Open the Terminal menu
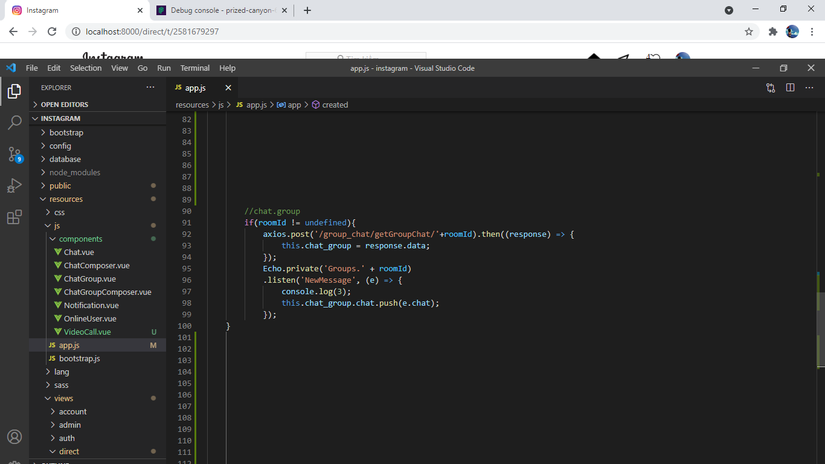825x464 pixels. point(195,68)
